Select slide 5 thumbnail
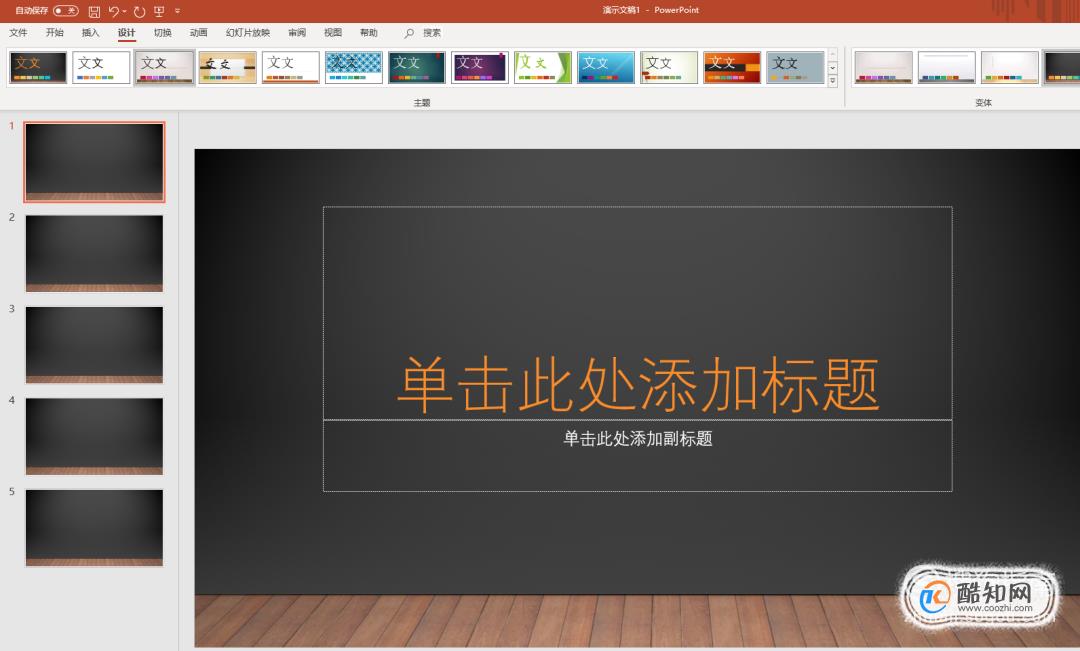 point(94,528)
